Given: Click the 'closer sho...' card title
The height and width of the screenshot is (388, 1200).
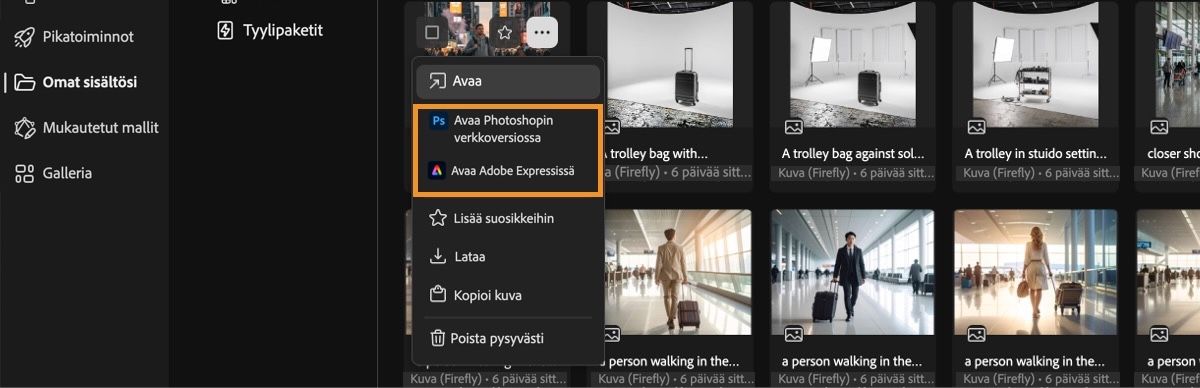Looking at the screenshot, I should (1173, 154).
